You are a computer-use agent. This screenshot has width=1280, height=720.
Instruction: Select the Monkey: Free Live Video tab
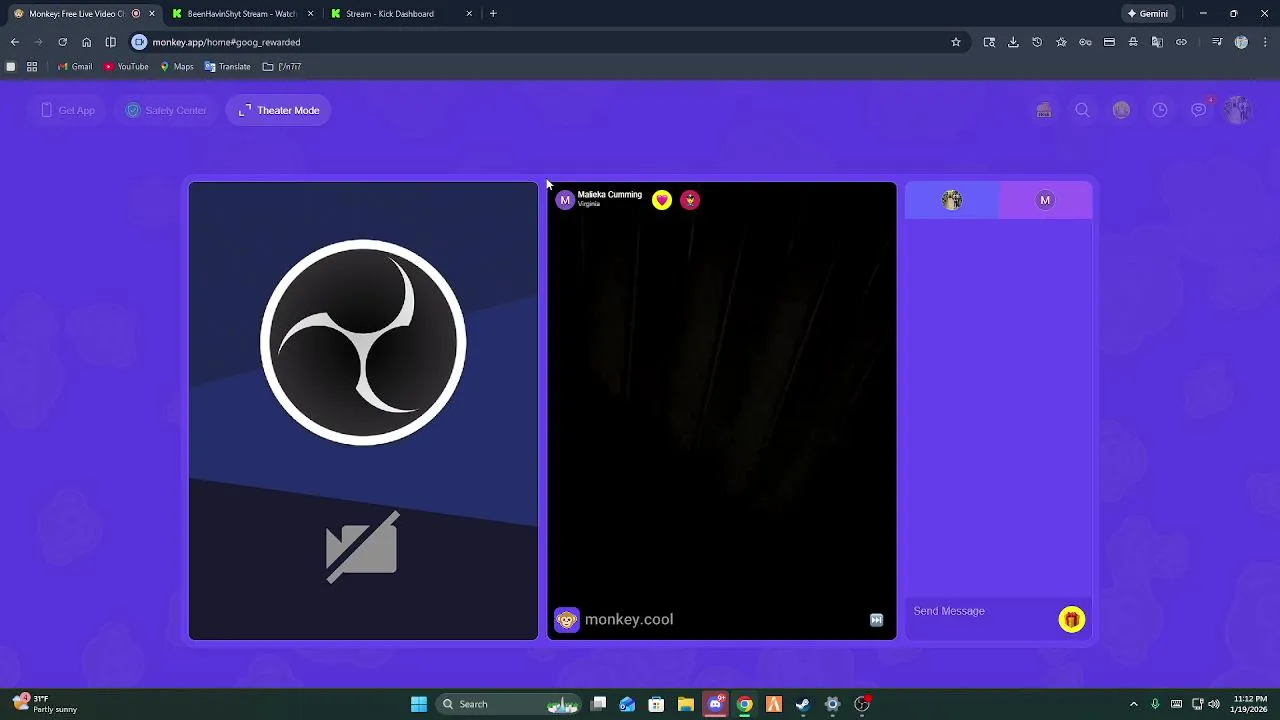tap(82, 14)
